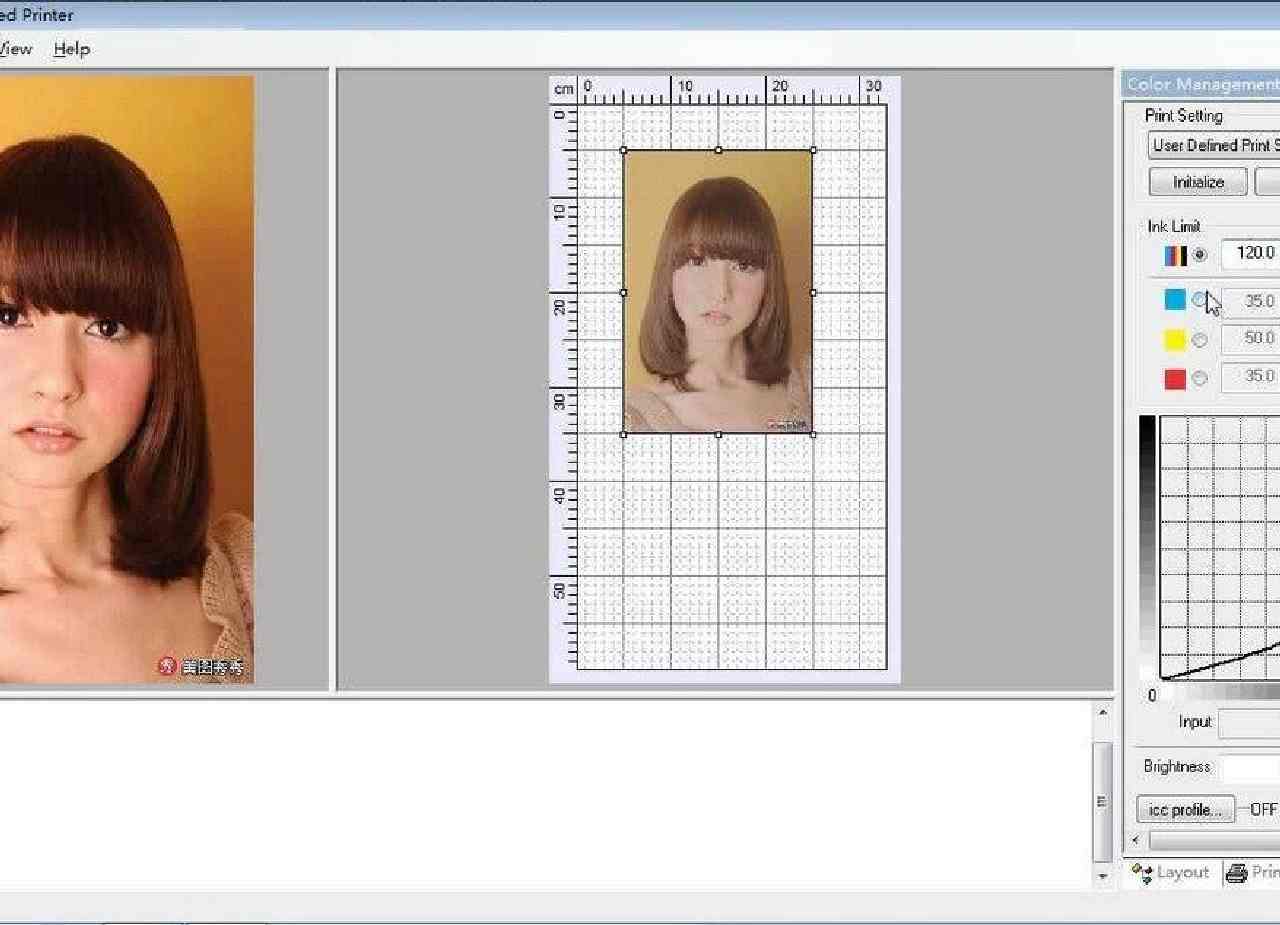
Task: Click the combined CMYK ink bars icon
Action: (x=1176, y=255)
